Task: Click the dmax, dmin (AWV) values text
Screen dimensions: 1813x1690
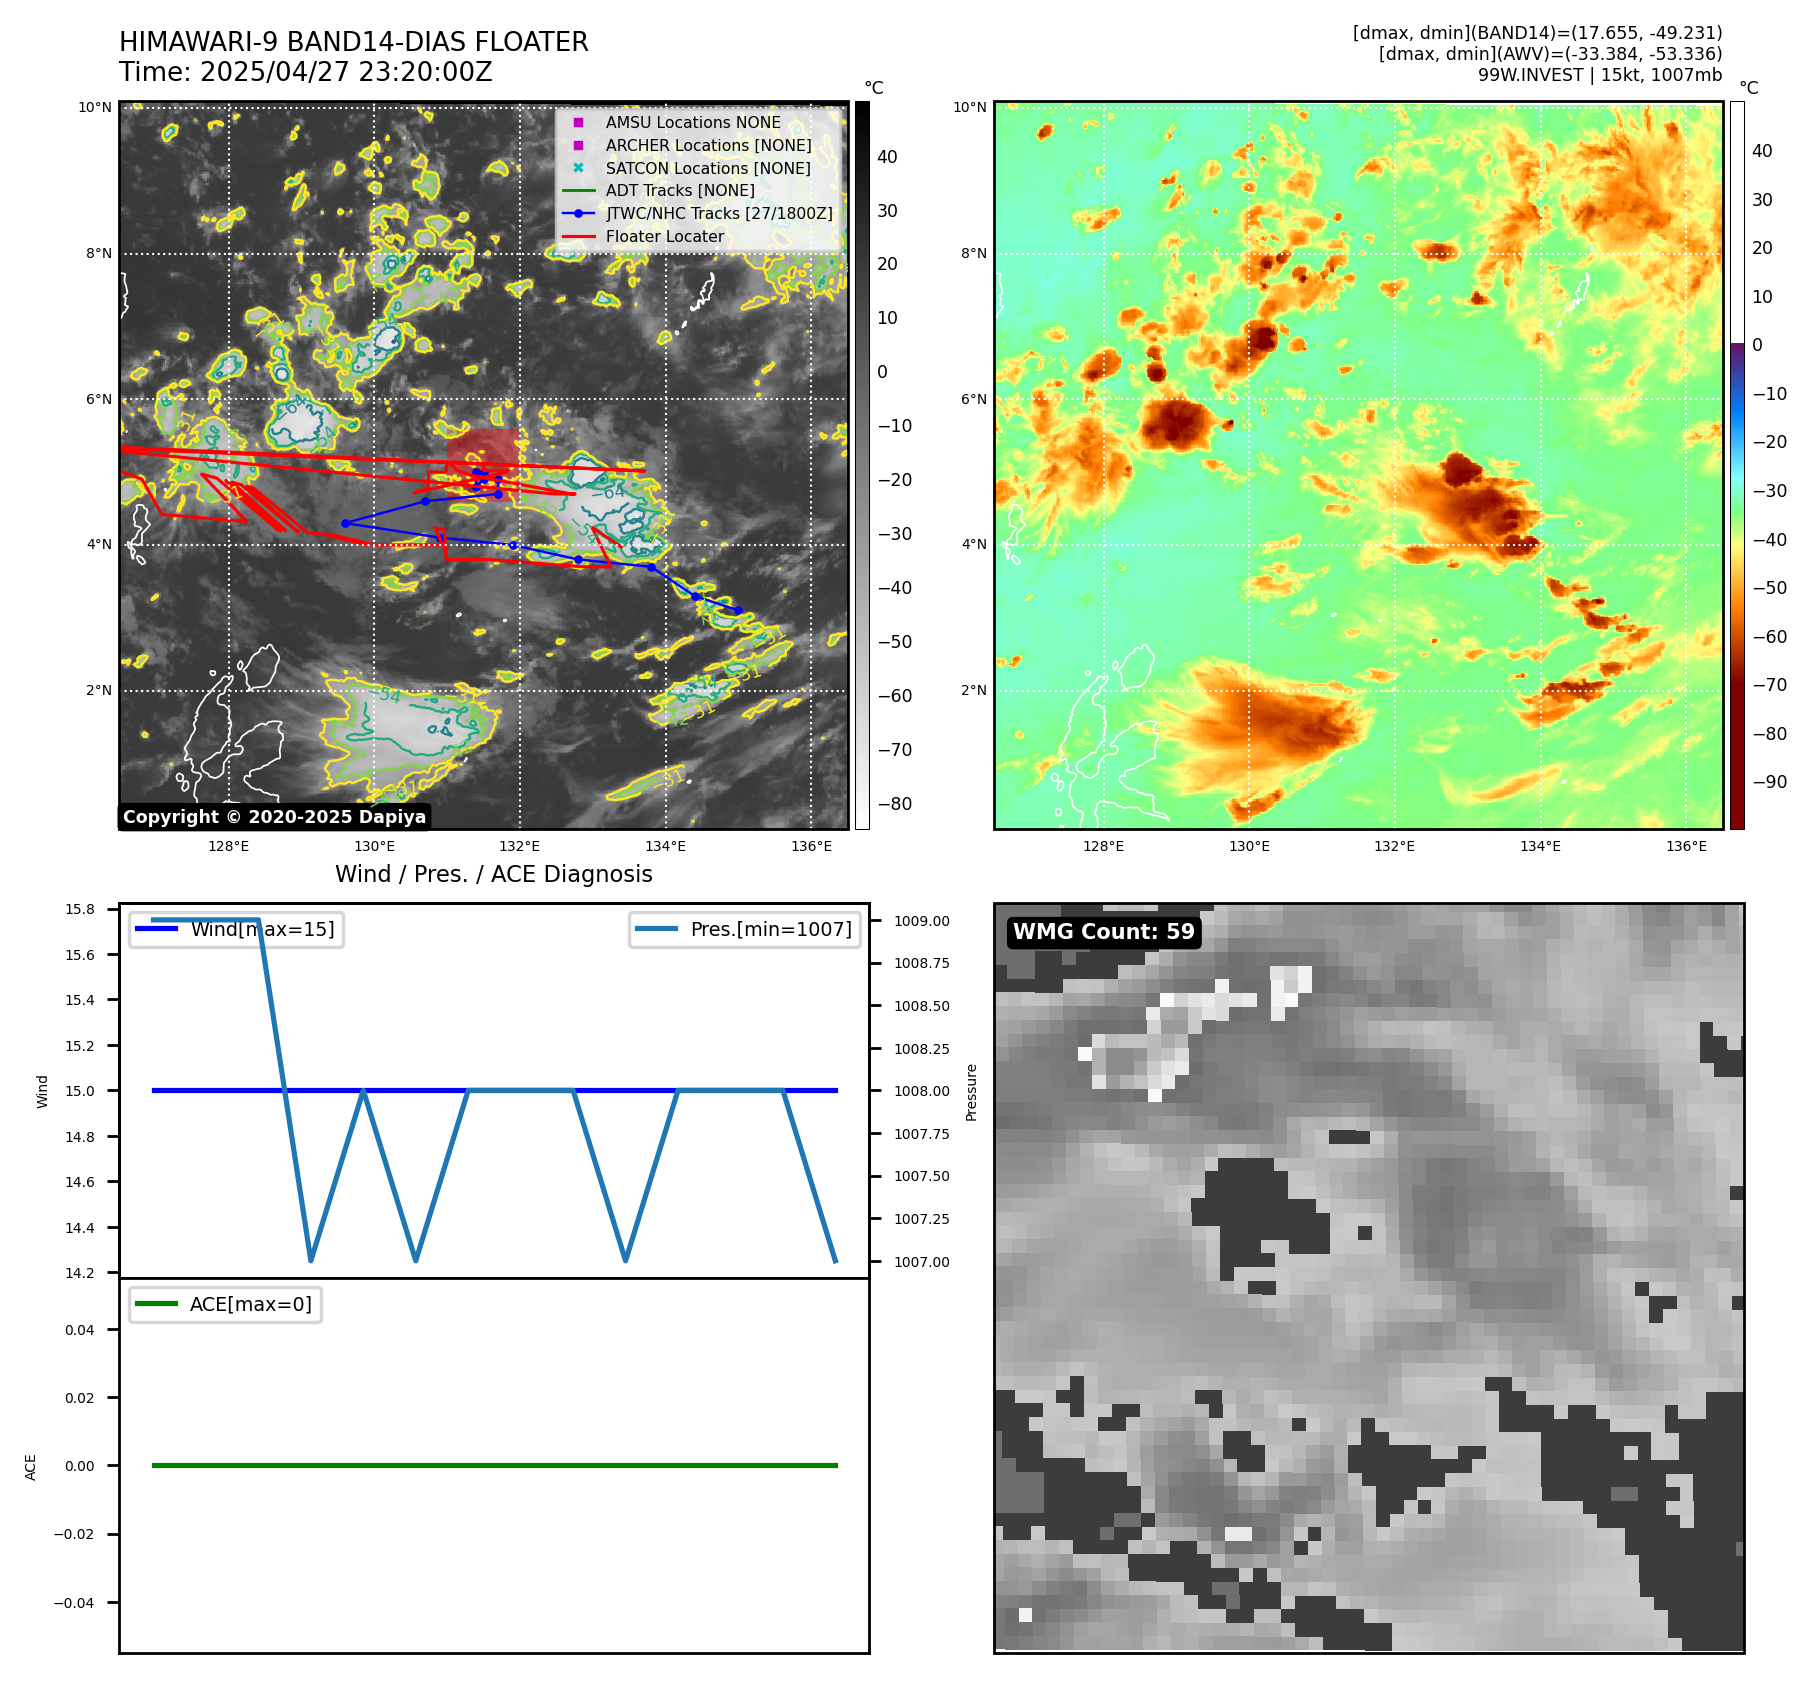Action: (x=1551, y=54)
